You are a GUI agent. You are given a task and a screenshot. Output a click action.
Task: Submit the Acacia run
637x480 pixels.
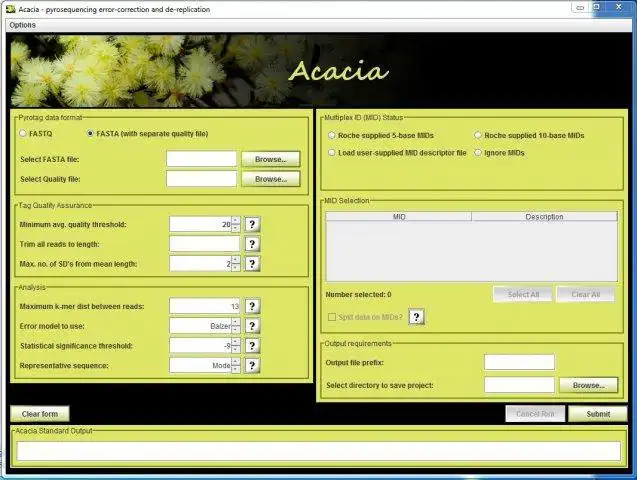598,414
